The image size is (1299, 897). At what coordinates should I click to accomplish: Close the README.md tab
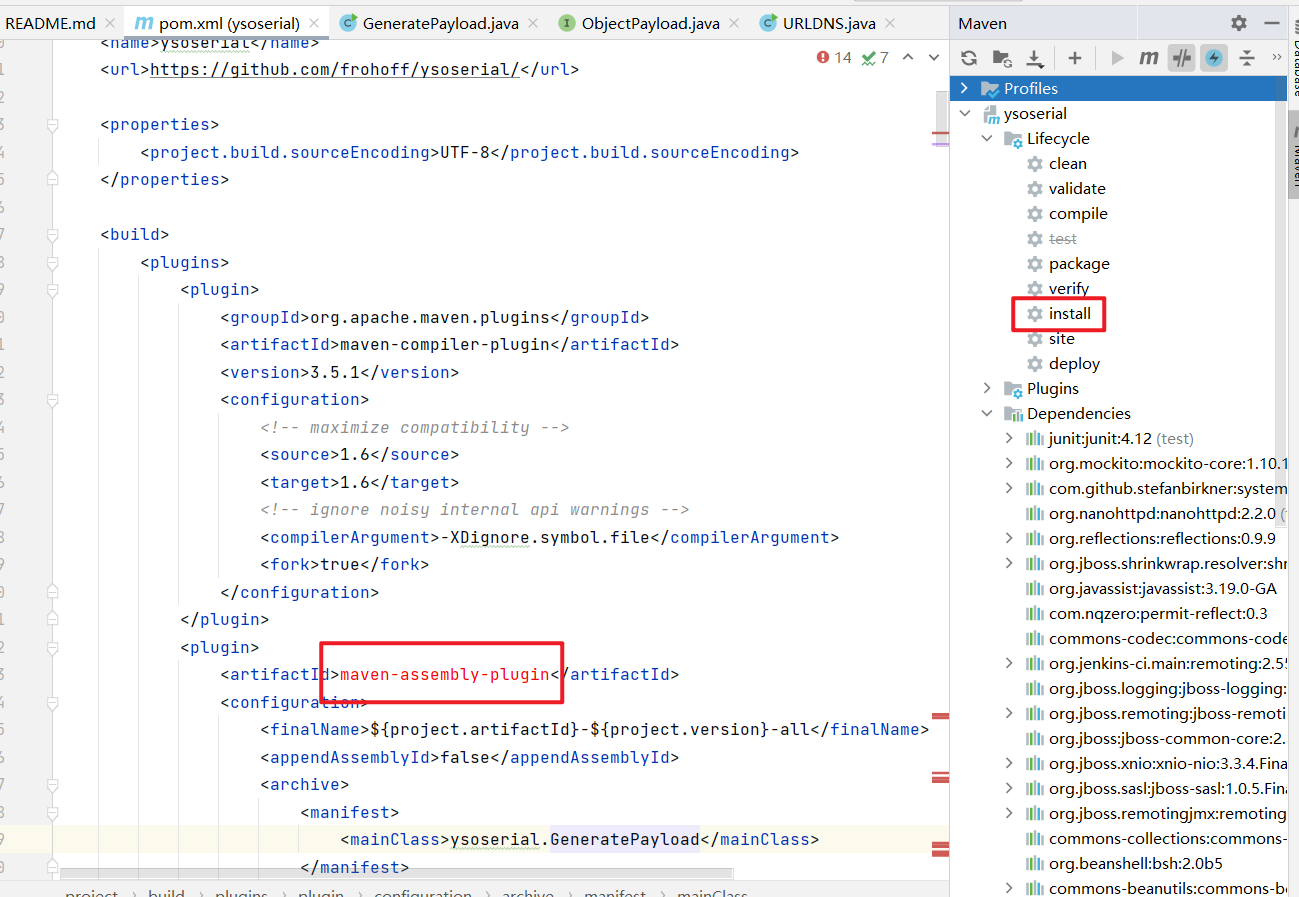coord(112,23)
